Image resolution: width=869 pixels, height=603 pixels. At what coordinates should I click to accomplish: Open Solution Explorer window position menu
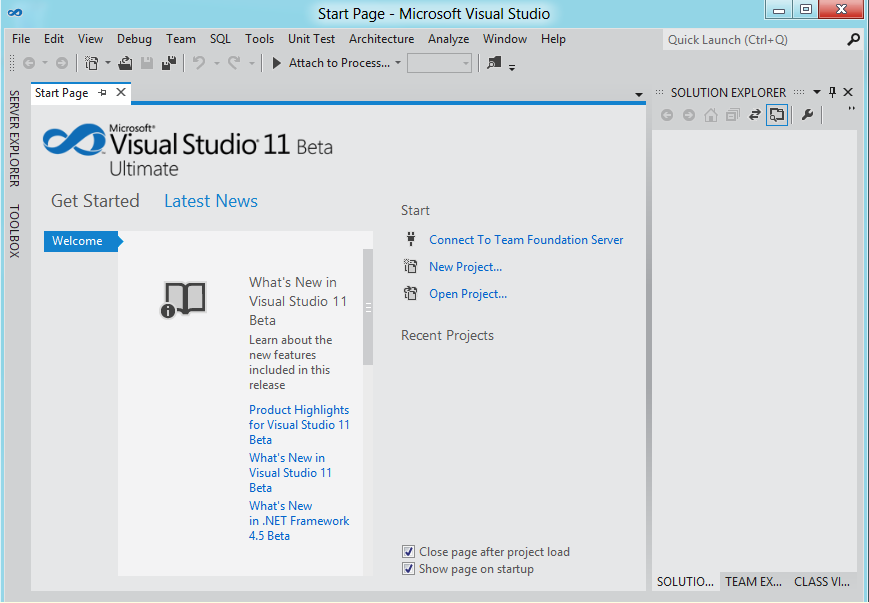(816, 93)
